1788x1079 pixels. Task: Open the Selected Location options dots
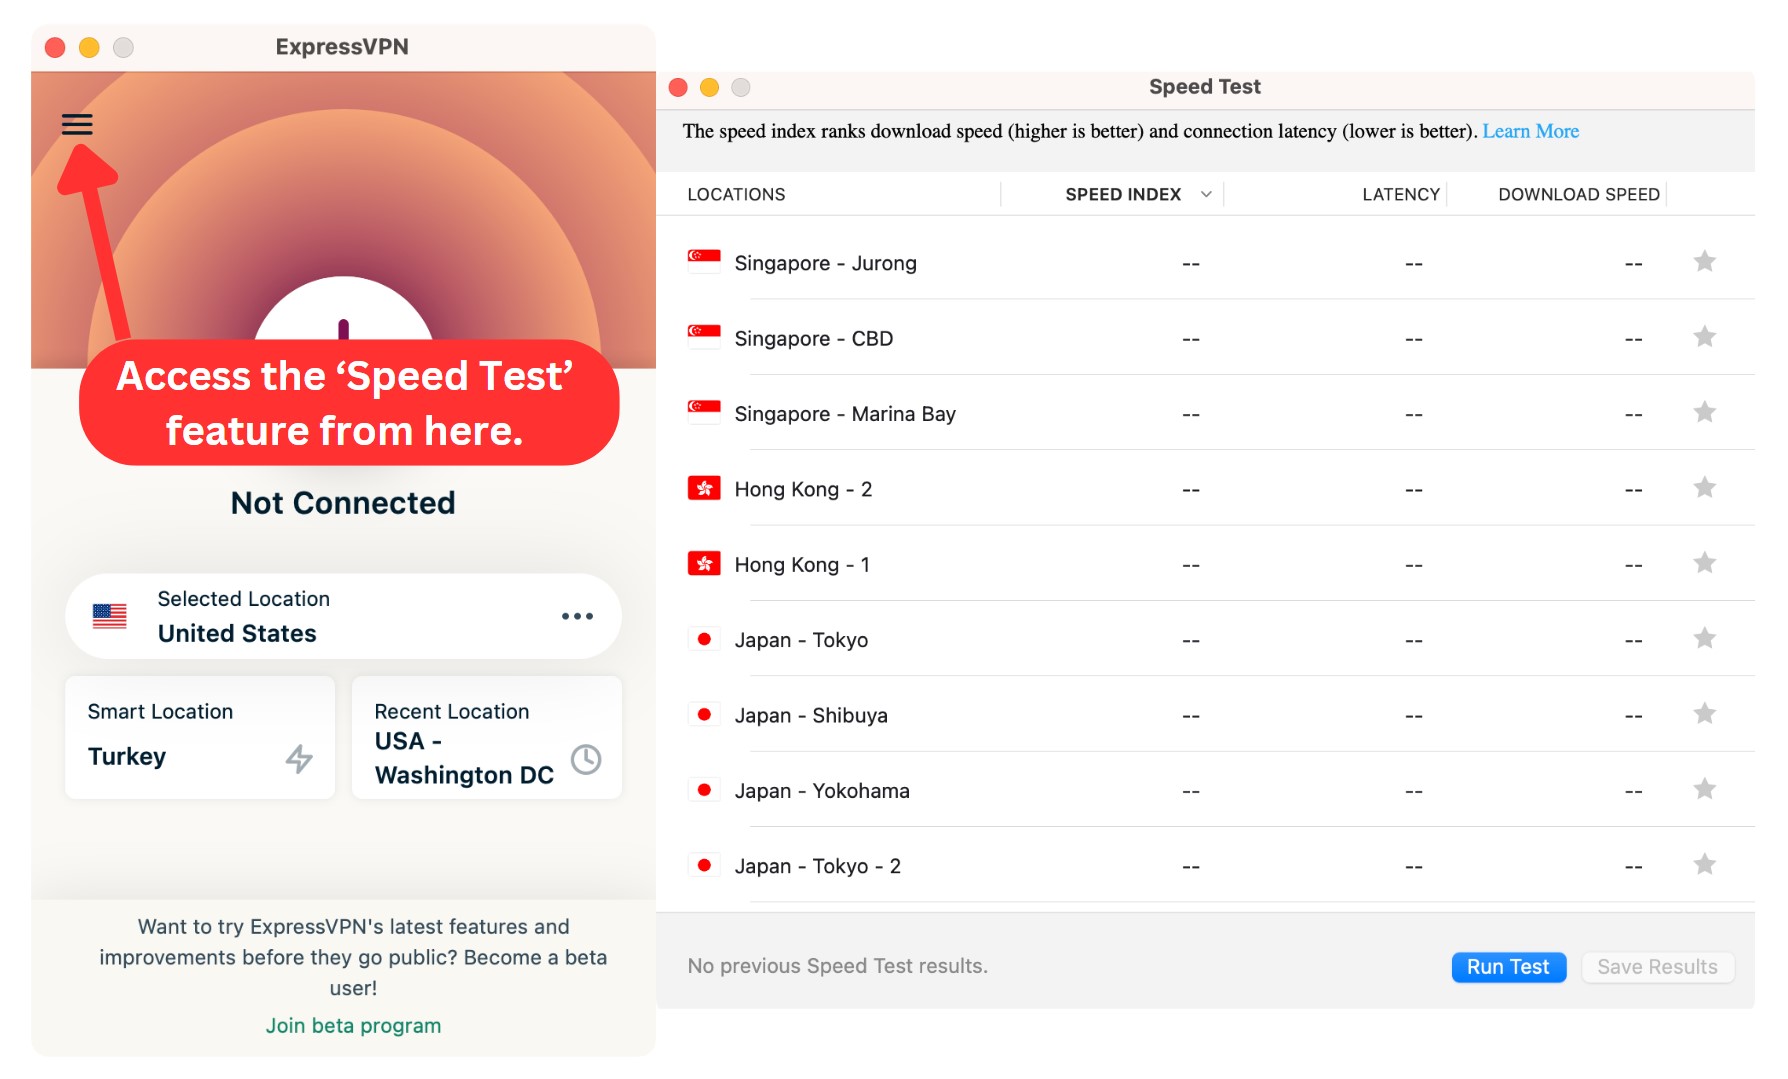coord(577,616)
